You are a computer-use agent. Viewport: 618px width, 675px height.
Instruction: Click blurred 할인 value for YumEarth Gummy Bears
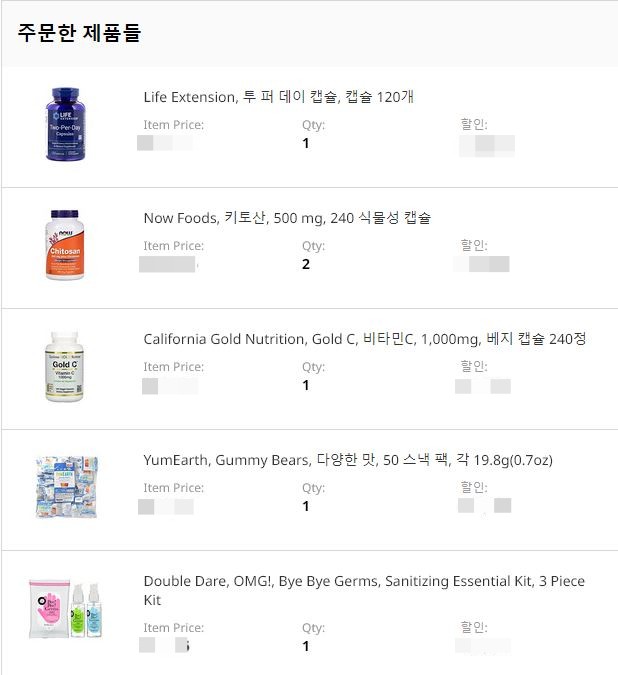485,505
